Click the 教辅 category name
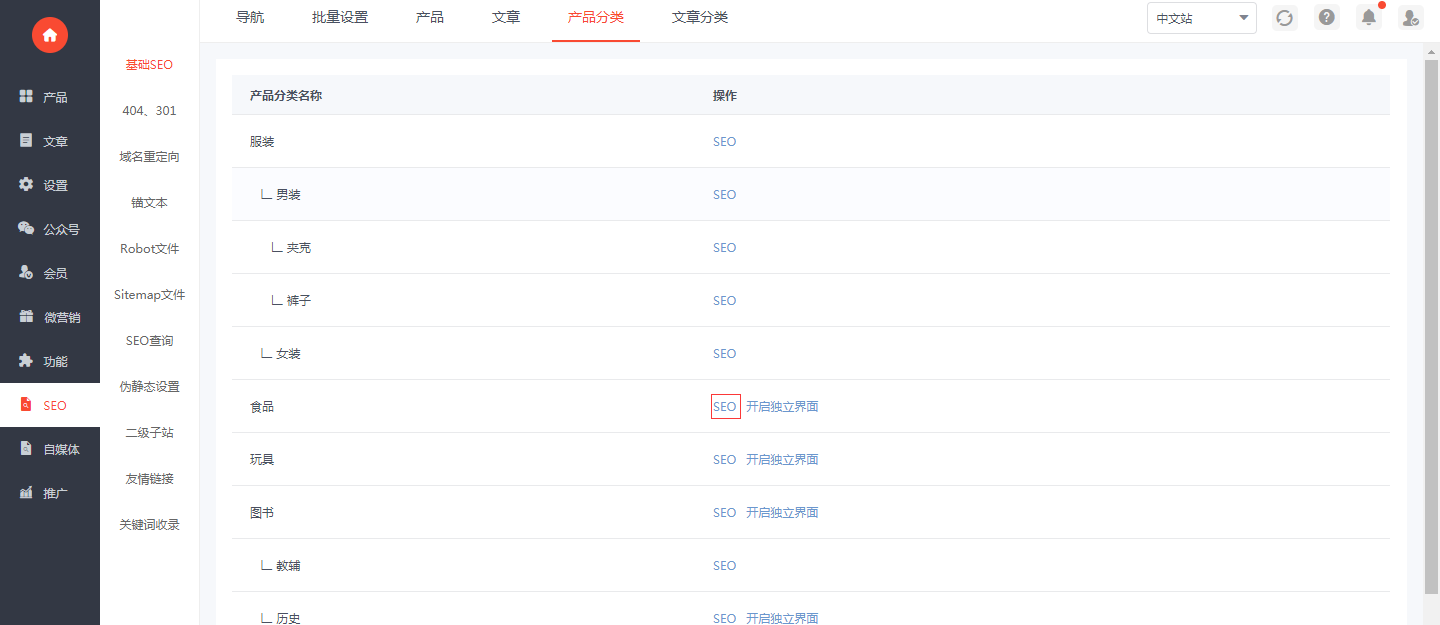Image resolution: width=1440 pixels, height=625 pixels. tap(288, 566)
